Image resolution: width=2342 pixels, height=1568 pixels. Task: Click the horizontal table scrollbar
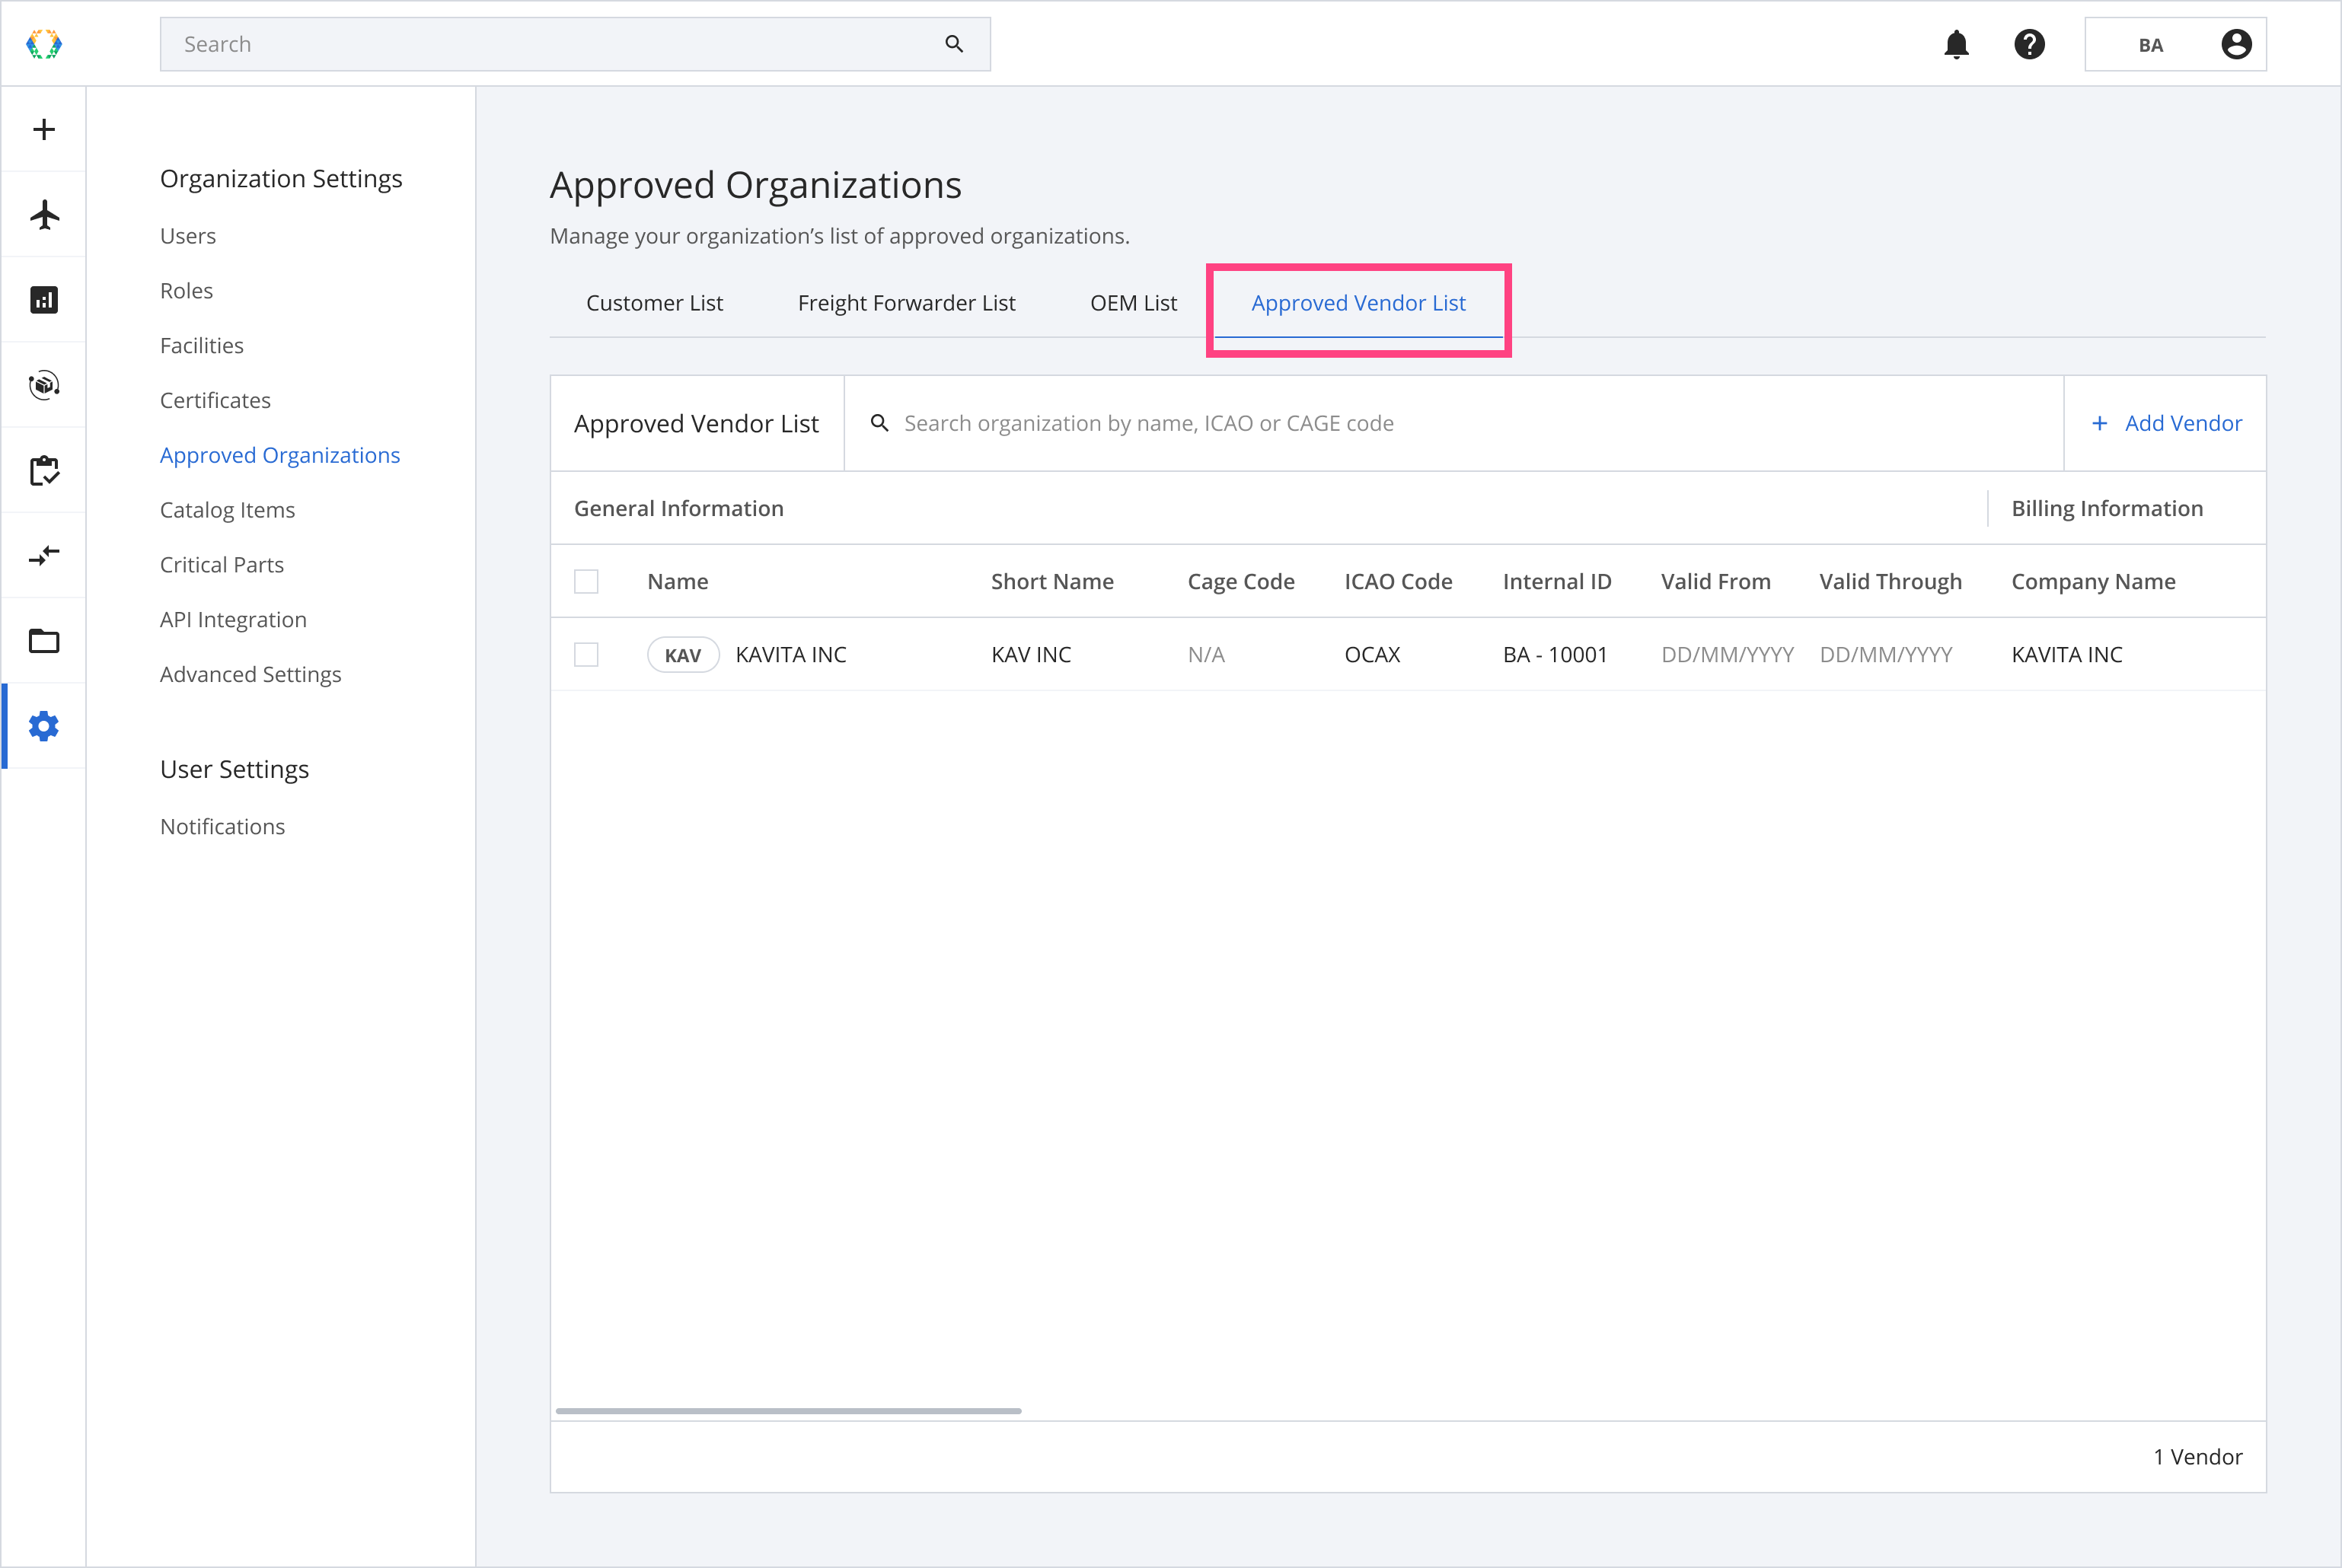click(788, 1411)
